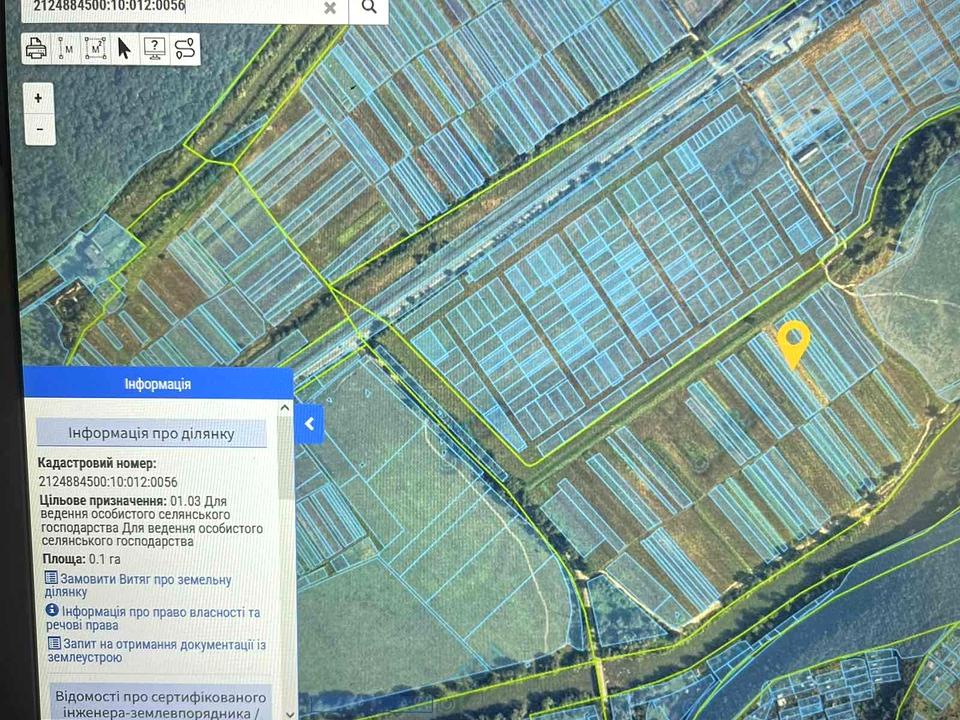Click the magnifier search button
This screenshot has width=960, height=720.
click(369, 8)
